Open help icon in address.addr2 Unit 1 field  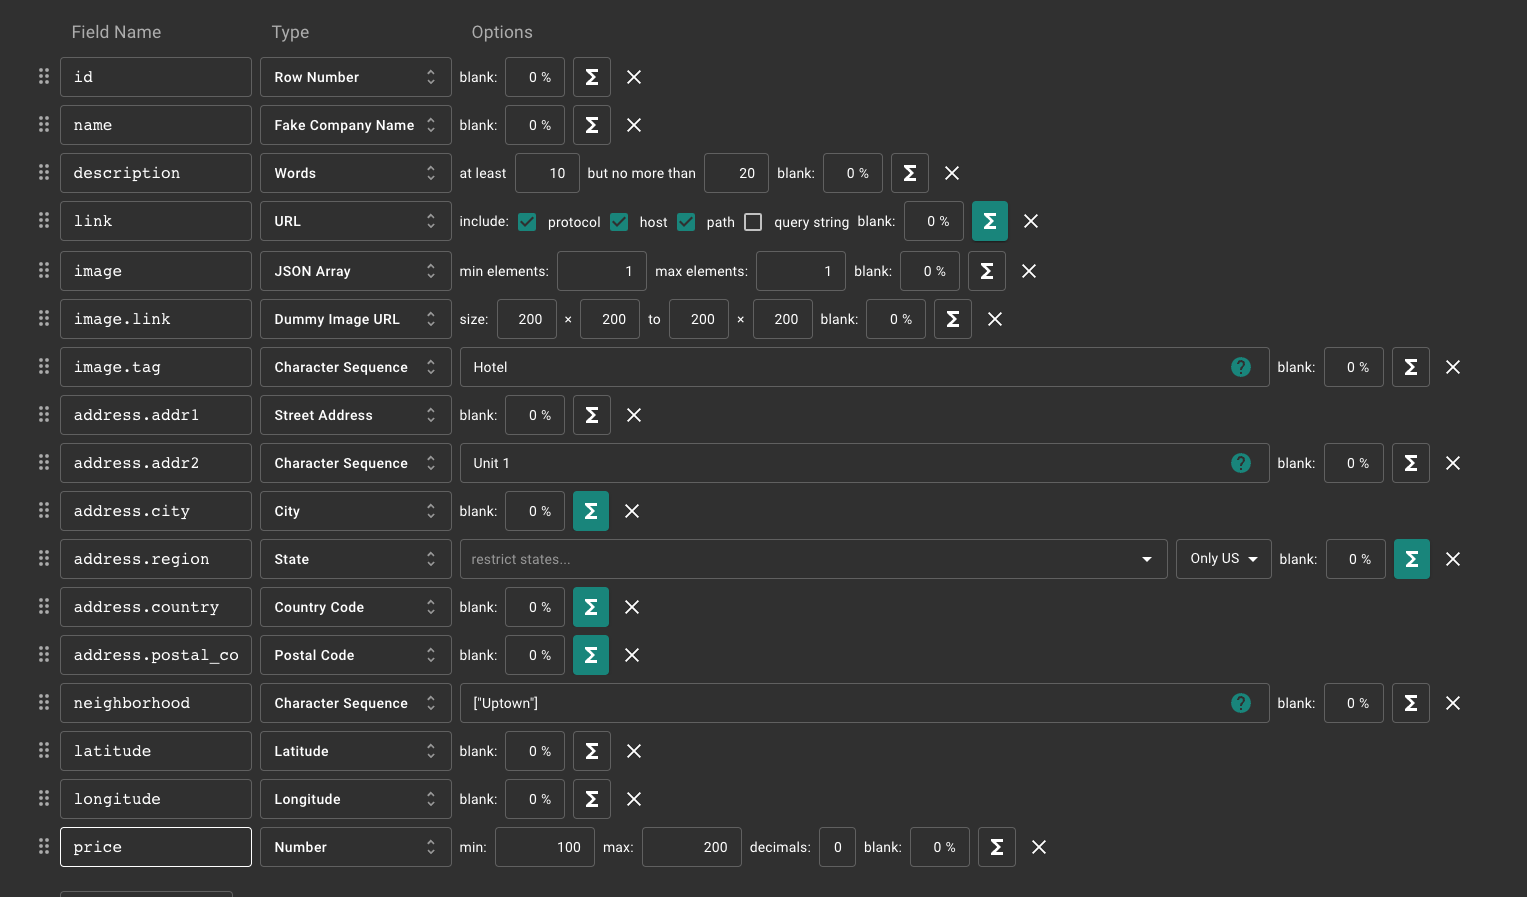coord(1241,463)
